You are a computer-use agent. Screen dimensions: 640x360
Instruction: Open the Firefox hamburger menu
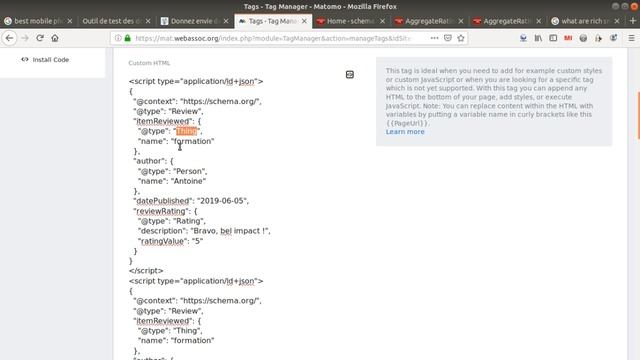[631, 38]
